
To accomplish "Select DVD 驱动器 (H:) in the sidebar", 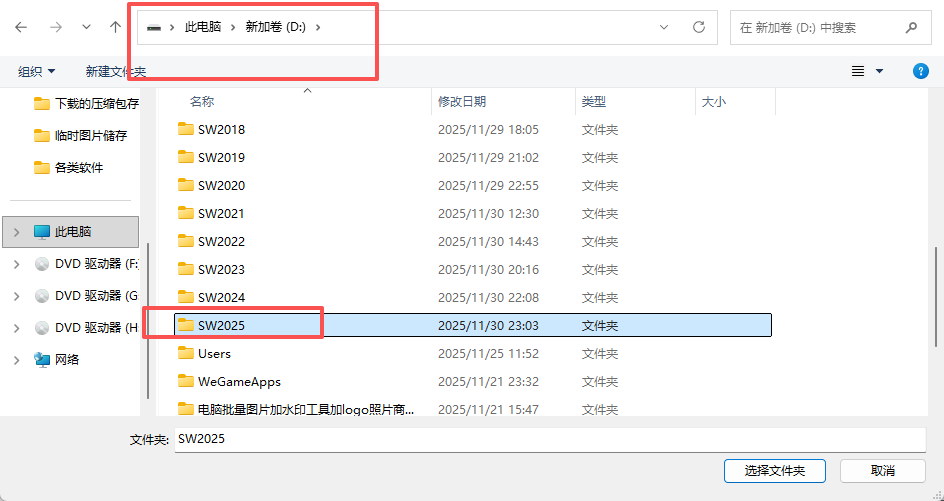I will click(86, 328).
